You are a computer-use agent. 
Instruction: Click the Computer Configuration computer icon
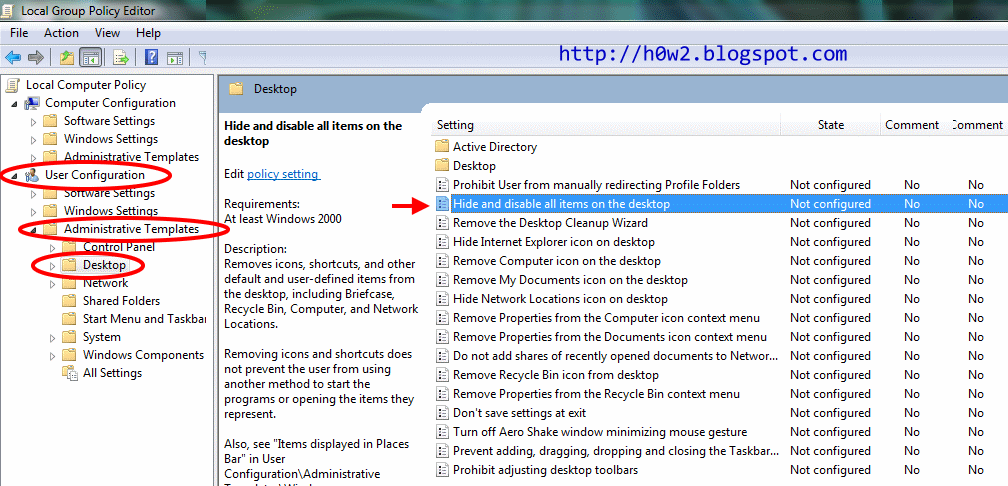coord(32,103)
